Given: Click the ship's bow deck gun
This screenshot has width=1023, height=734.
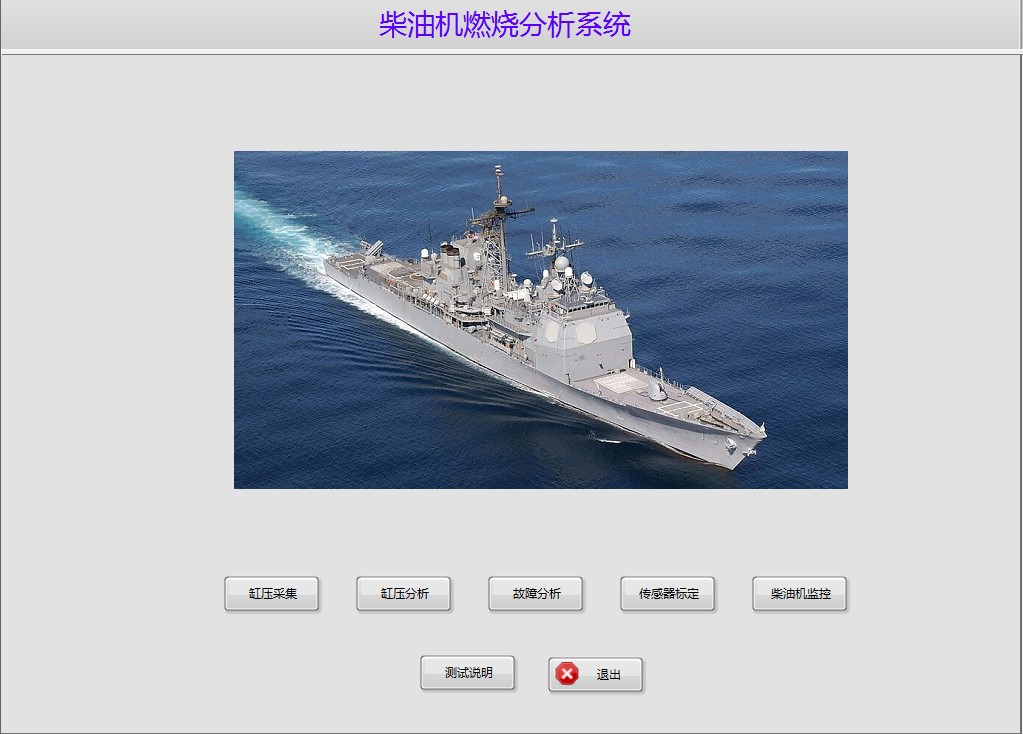Looking at the screenshot, I should pyautogui.click(x=656, y=391).
